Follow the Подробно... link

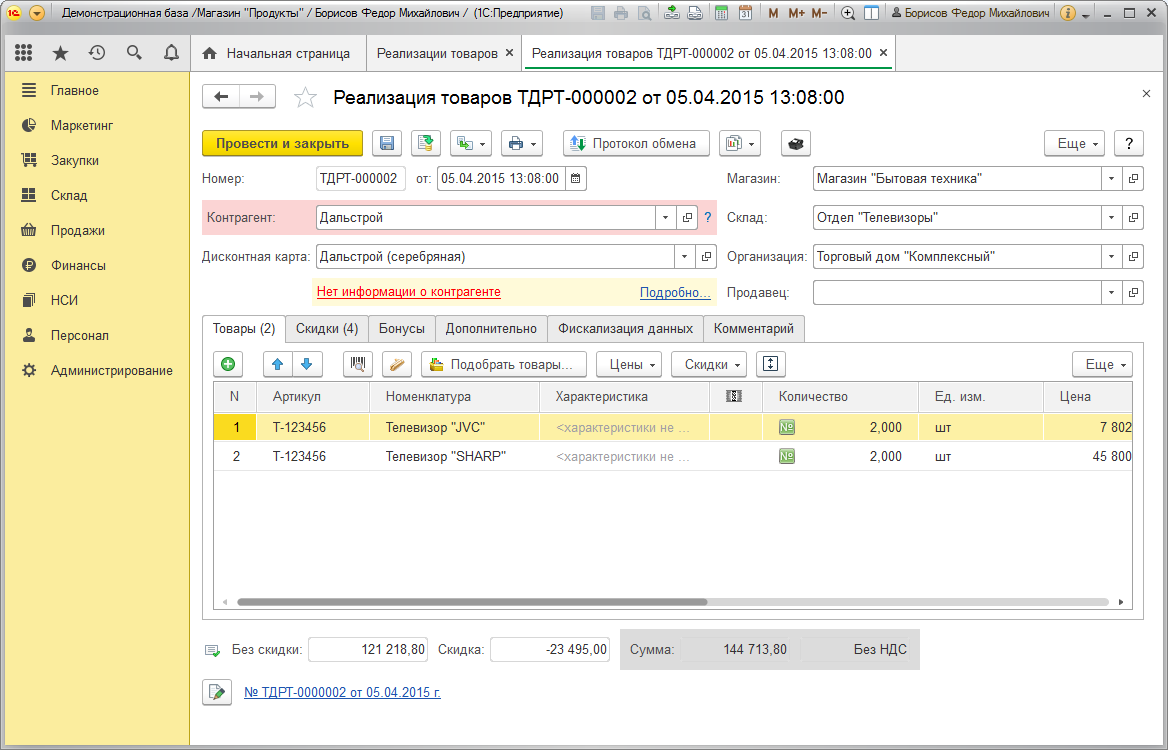point(675,292)
